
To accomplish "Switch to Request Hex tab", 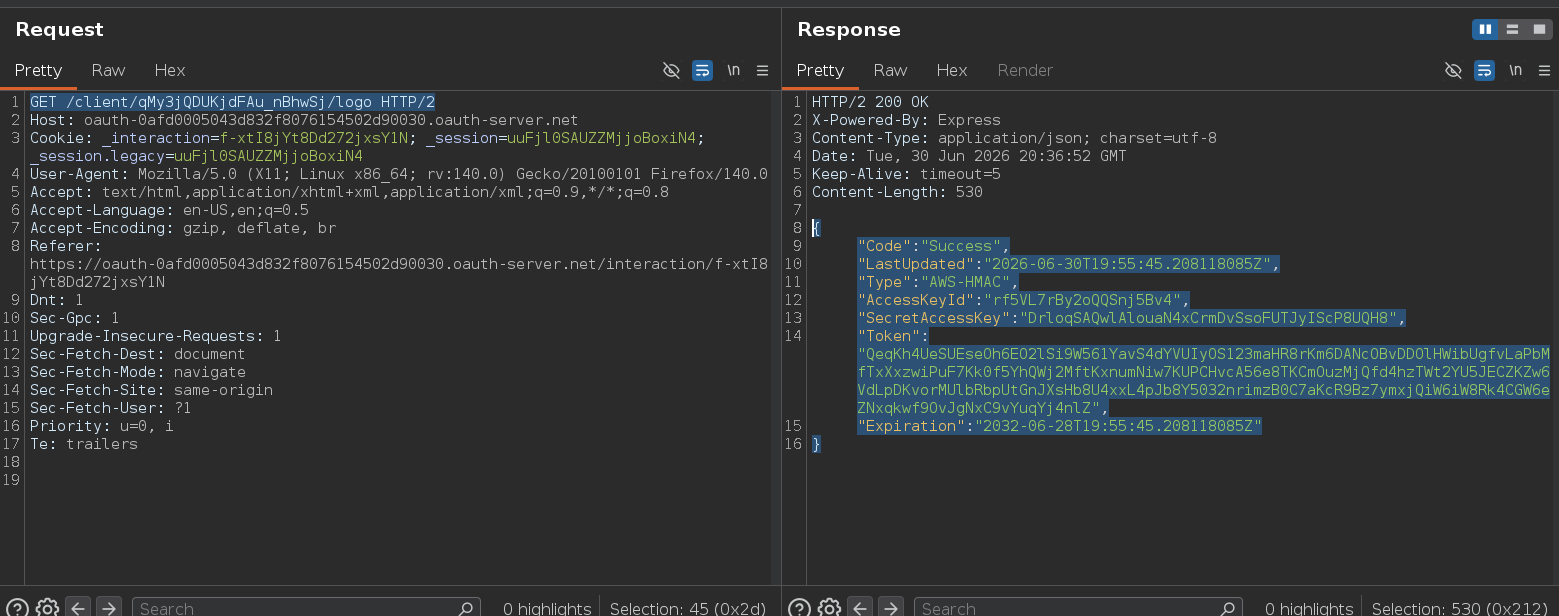I will coord(170,70).
